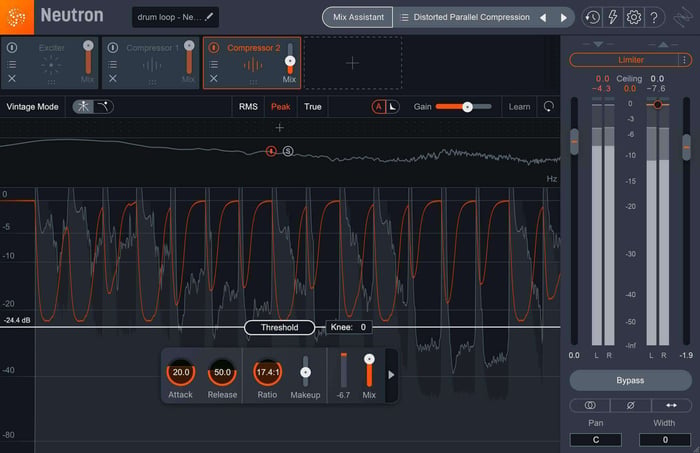Toggle the Compressor 2 power button
The height and width of the screenshot is (453, 700).
coord(214,47)
